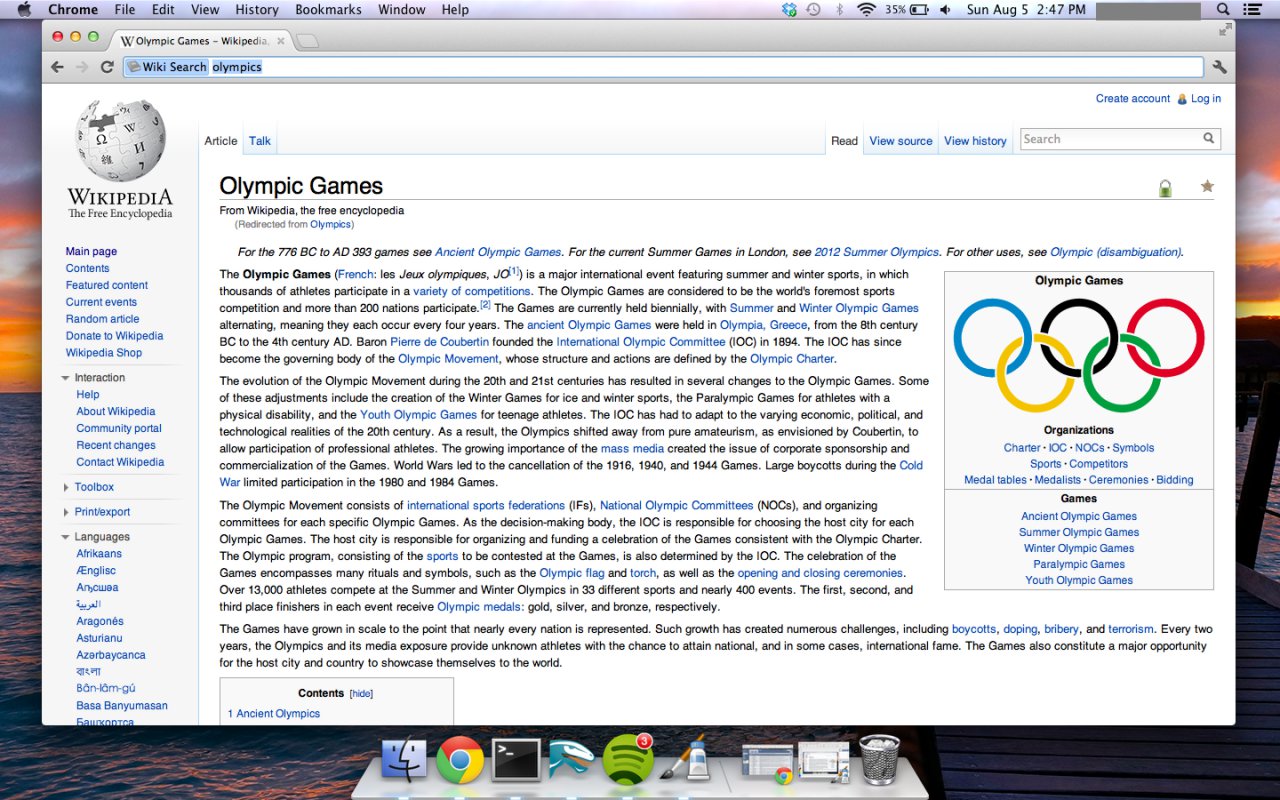Screen dimensions: 1280x800
Task: Click the Apple menu icon
Action: pyautogui.click(x=25, y=9)
